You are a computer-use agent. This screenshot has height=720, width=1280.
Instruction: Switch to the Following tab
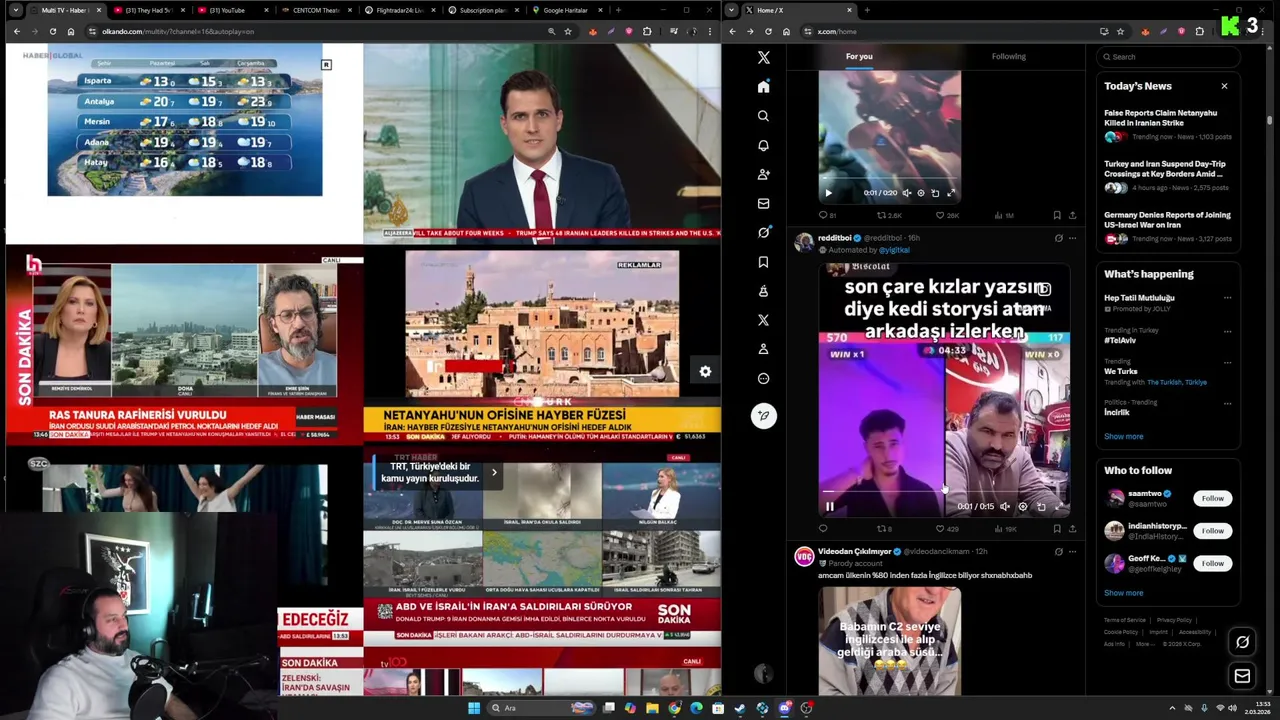pos(1009,56)
